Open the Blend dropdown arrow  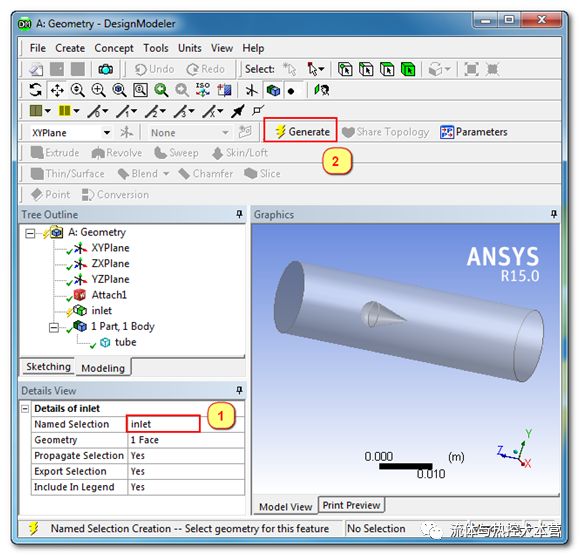pos(166,173)
